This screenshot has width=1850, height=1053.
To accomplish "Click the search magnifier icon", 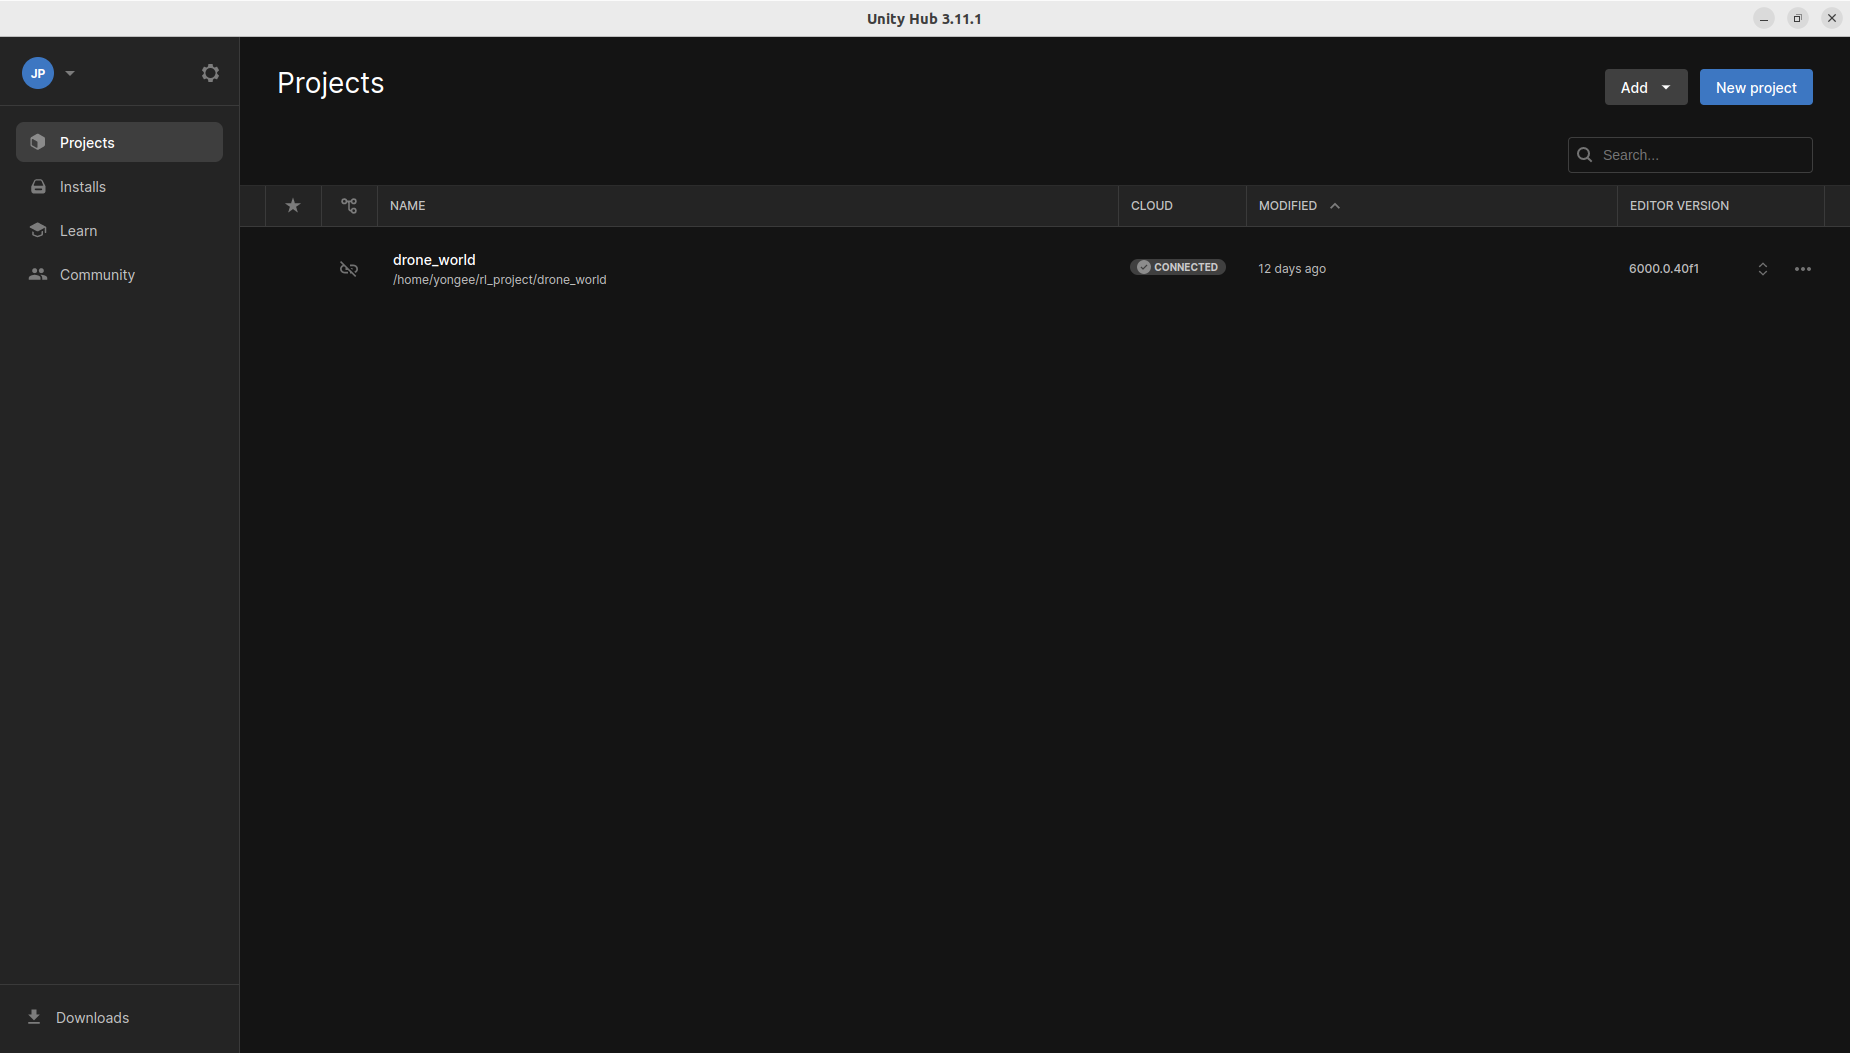I will coord(1585,155).
